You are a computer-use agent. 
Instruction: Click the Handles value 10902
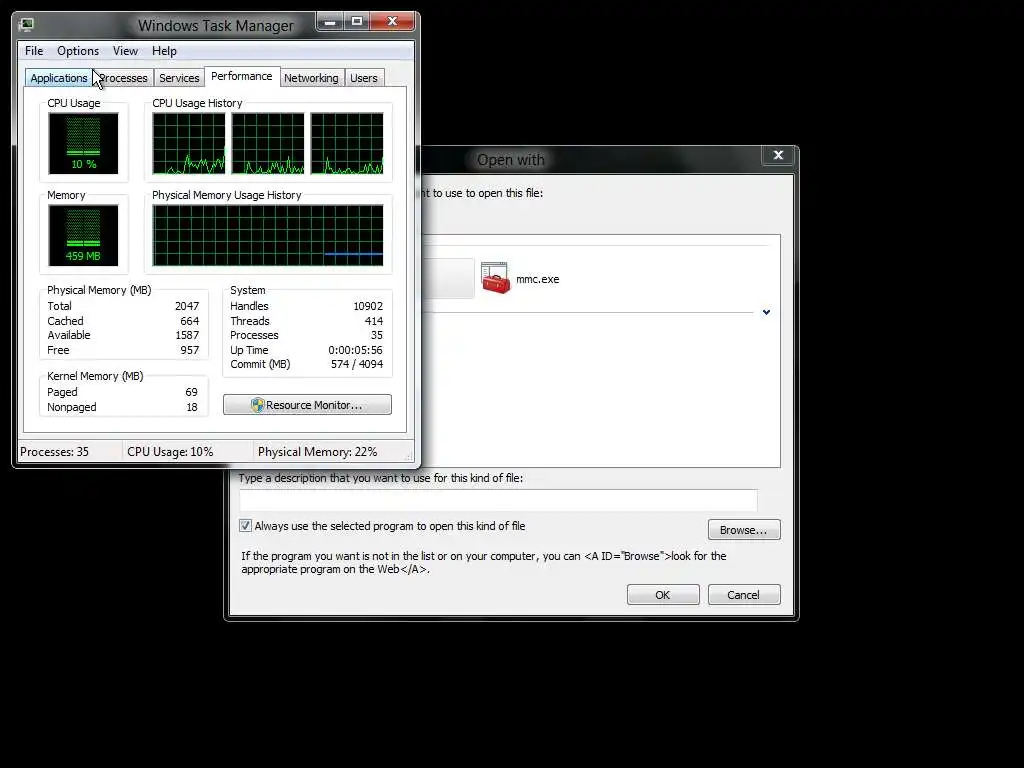[x=368, y=306]
